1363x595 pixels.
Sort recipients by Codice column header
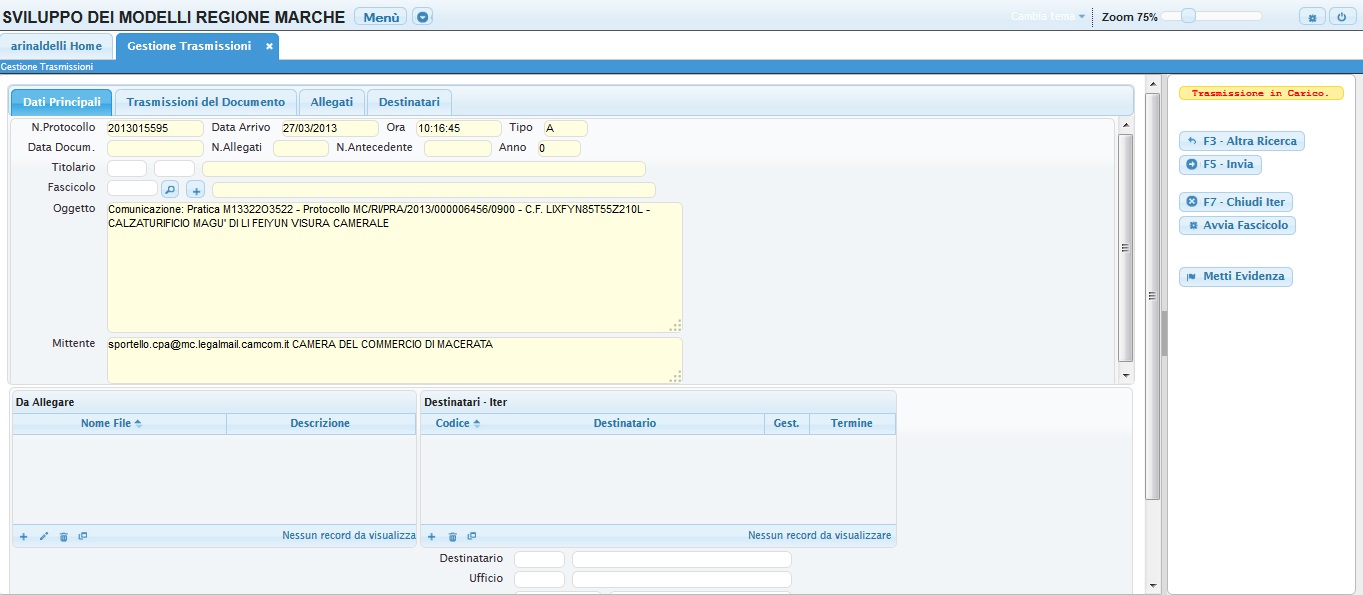coord(458,423)
